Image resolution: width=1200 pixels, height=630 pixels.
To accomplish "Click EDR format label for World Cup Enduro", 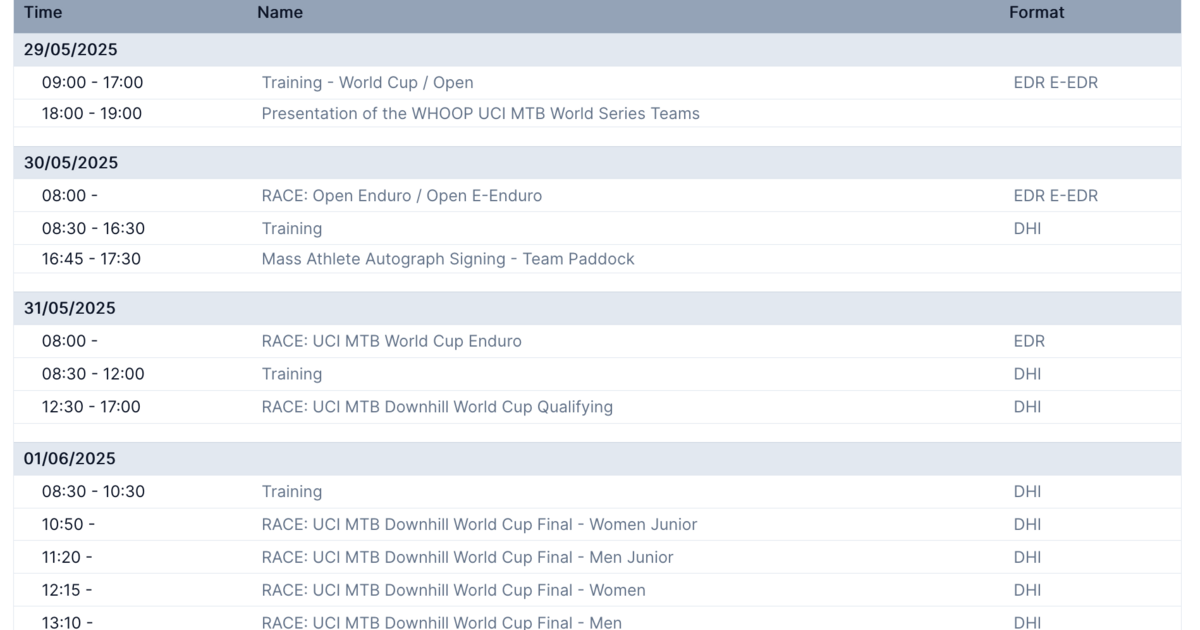I will click(1029, 341).
